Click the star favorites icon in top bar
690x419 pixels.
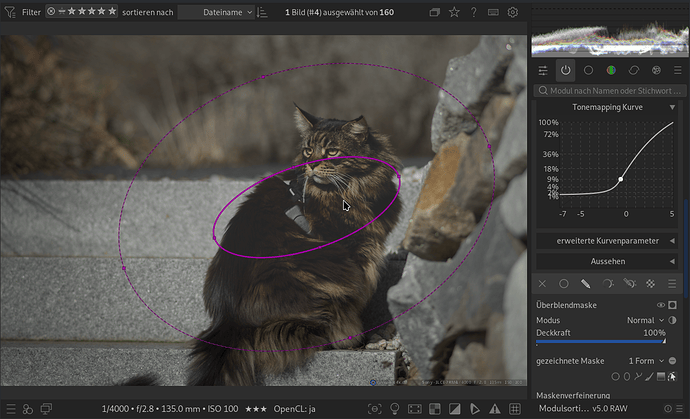tap(455, 12)
